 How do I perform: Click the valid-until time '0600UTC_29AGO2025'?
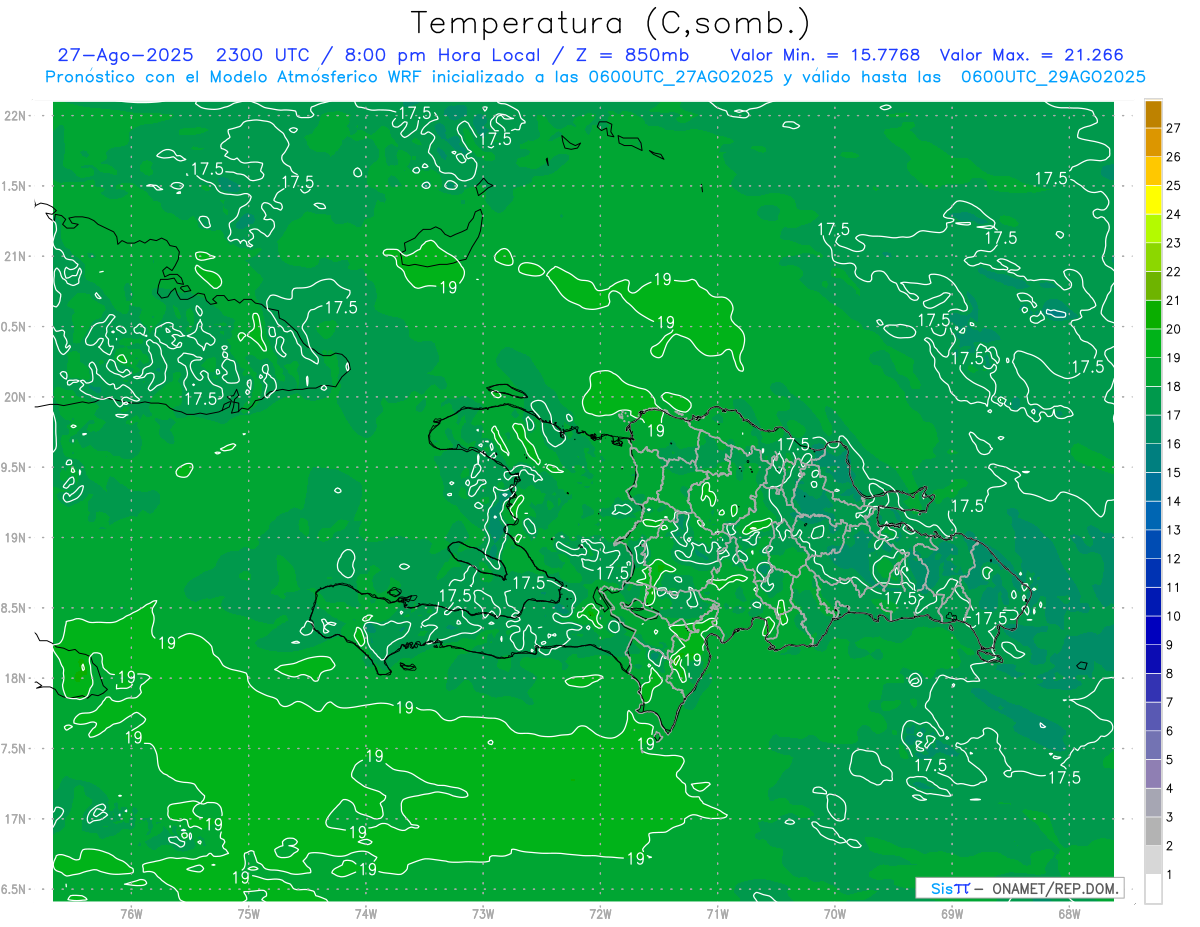[x=1053, y=77]
